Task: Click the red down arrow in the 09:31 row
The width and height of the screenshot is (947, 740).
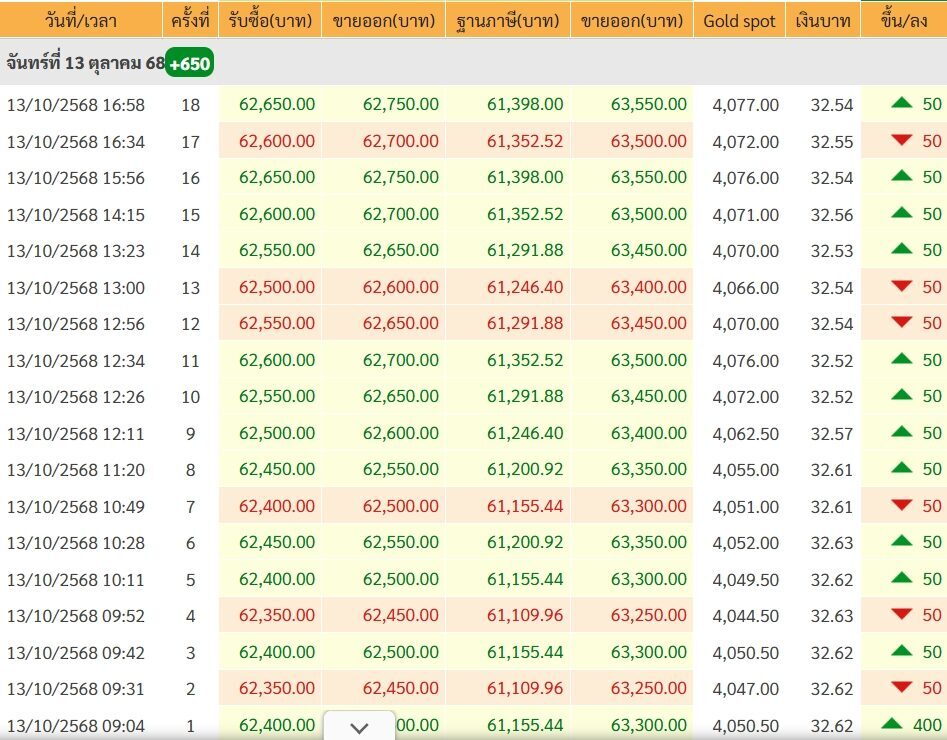Action: point(902,688)
